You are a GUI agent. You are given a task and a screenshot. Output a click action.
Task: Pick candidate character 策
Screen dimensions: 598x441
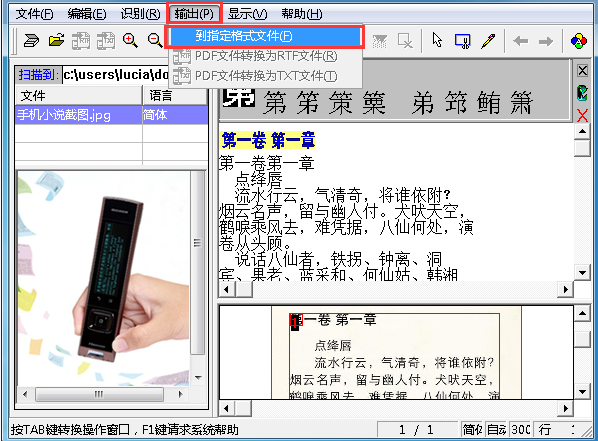(341, 103)
